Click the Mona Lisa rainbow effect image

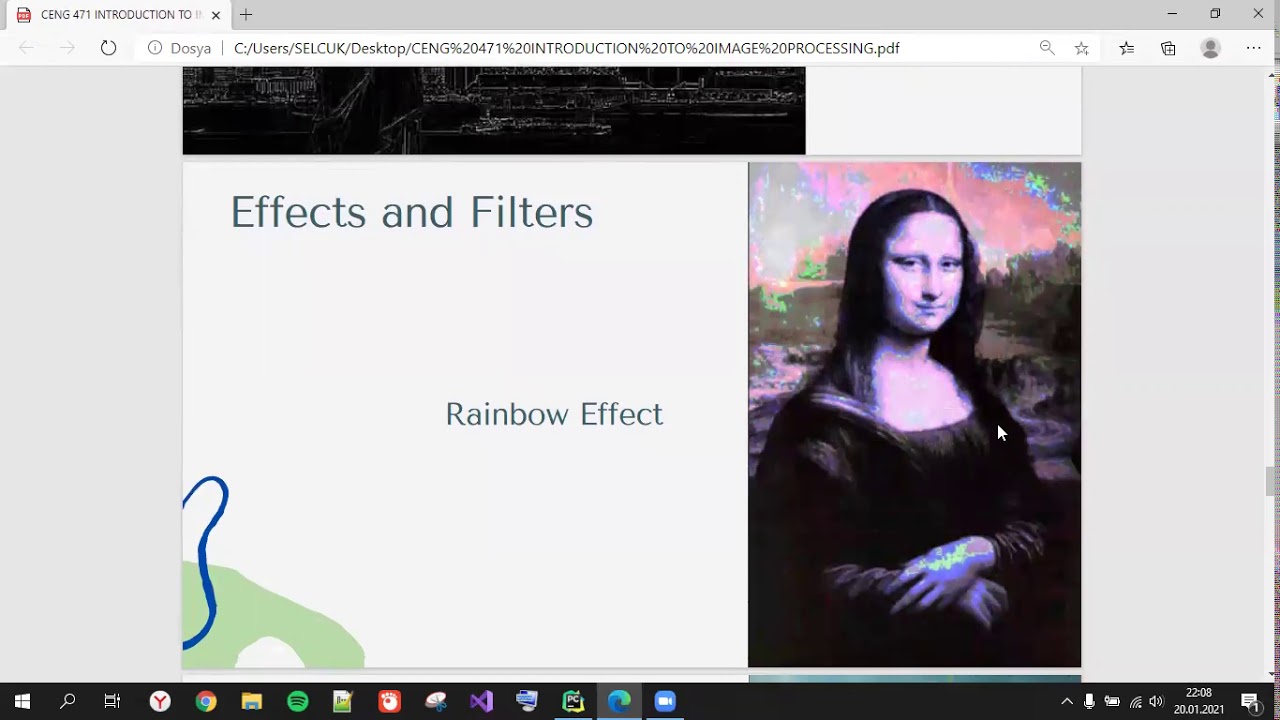(x=914, y=414)
